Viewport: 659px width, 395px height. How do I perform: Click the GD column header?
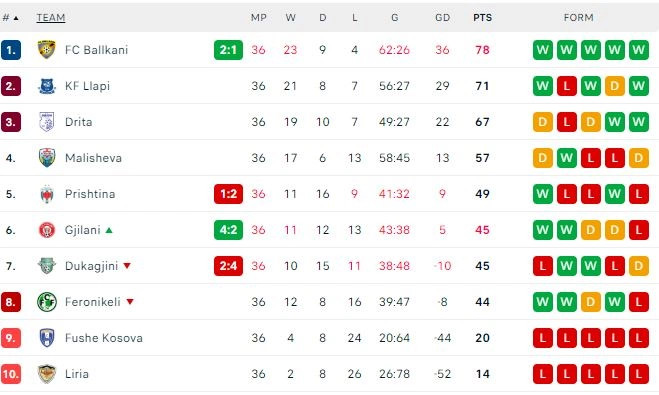point(443,18)
